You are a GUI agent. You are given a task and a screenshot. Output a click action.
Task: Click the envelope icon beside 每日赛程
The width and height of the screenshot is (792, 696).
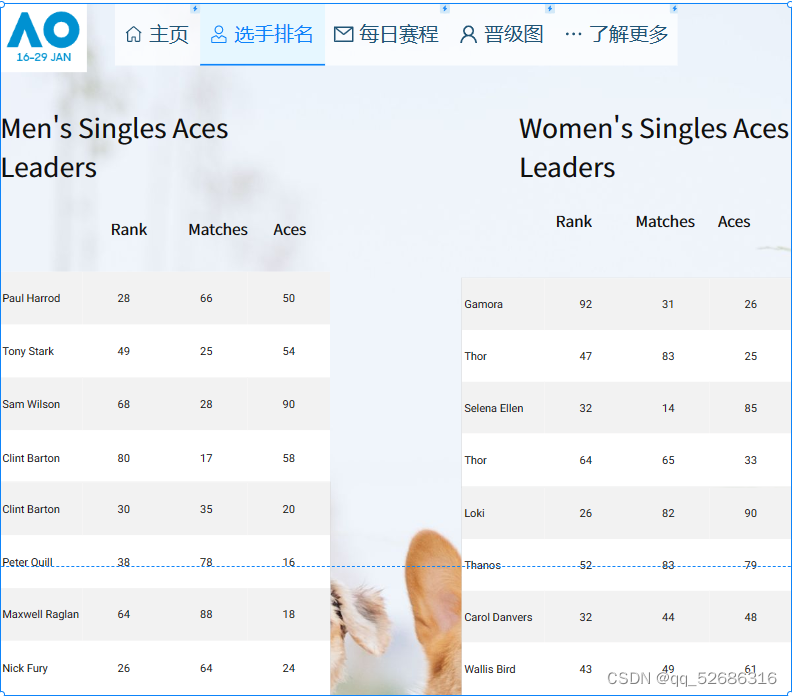343,34
